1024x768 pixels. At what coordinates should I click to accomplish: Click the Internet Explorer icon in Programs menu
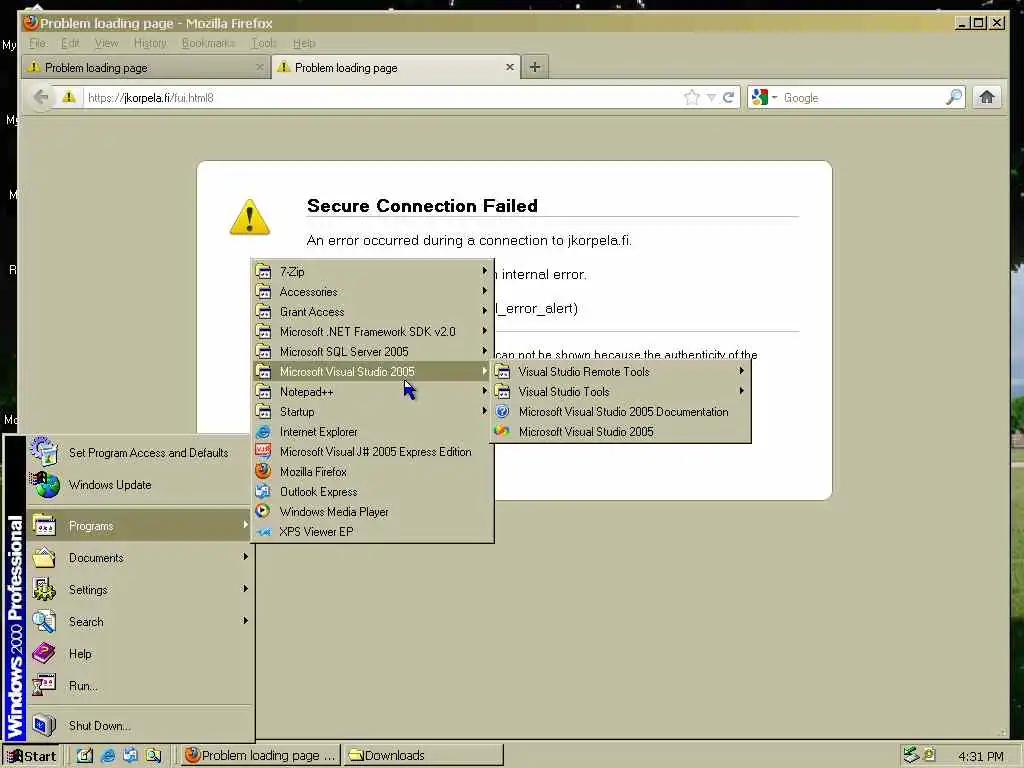coord(263,432)
